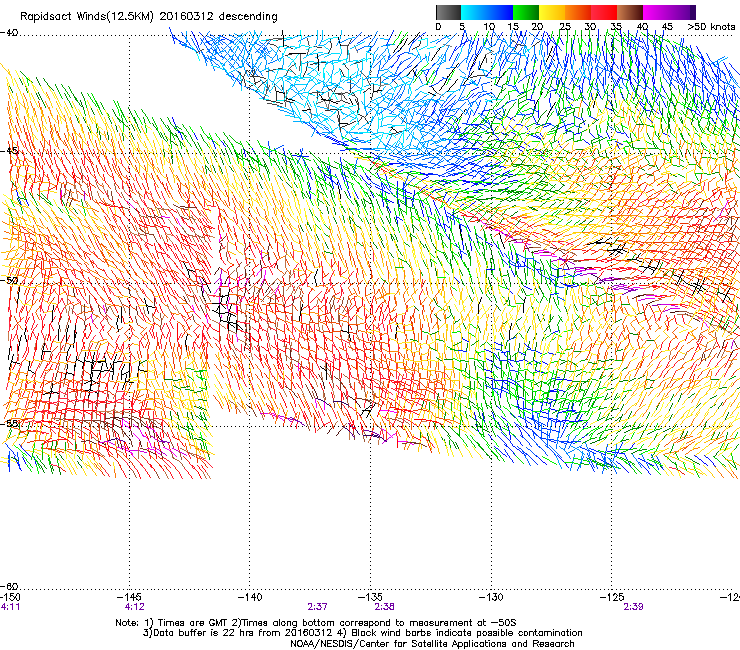Click the legend scale value '45'

[x=667, y=27]
